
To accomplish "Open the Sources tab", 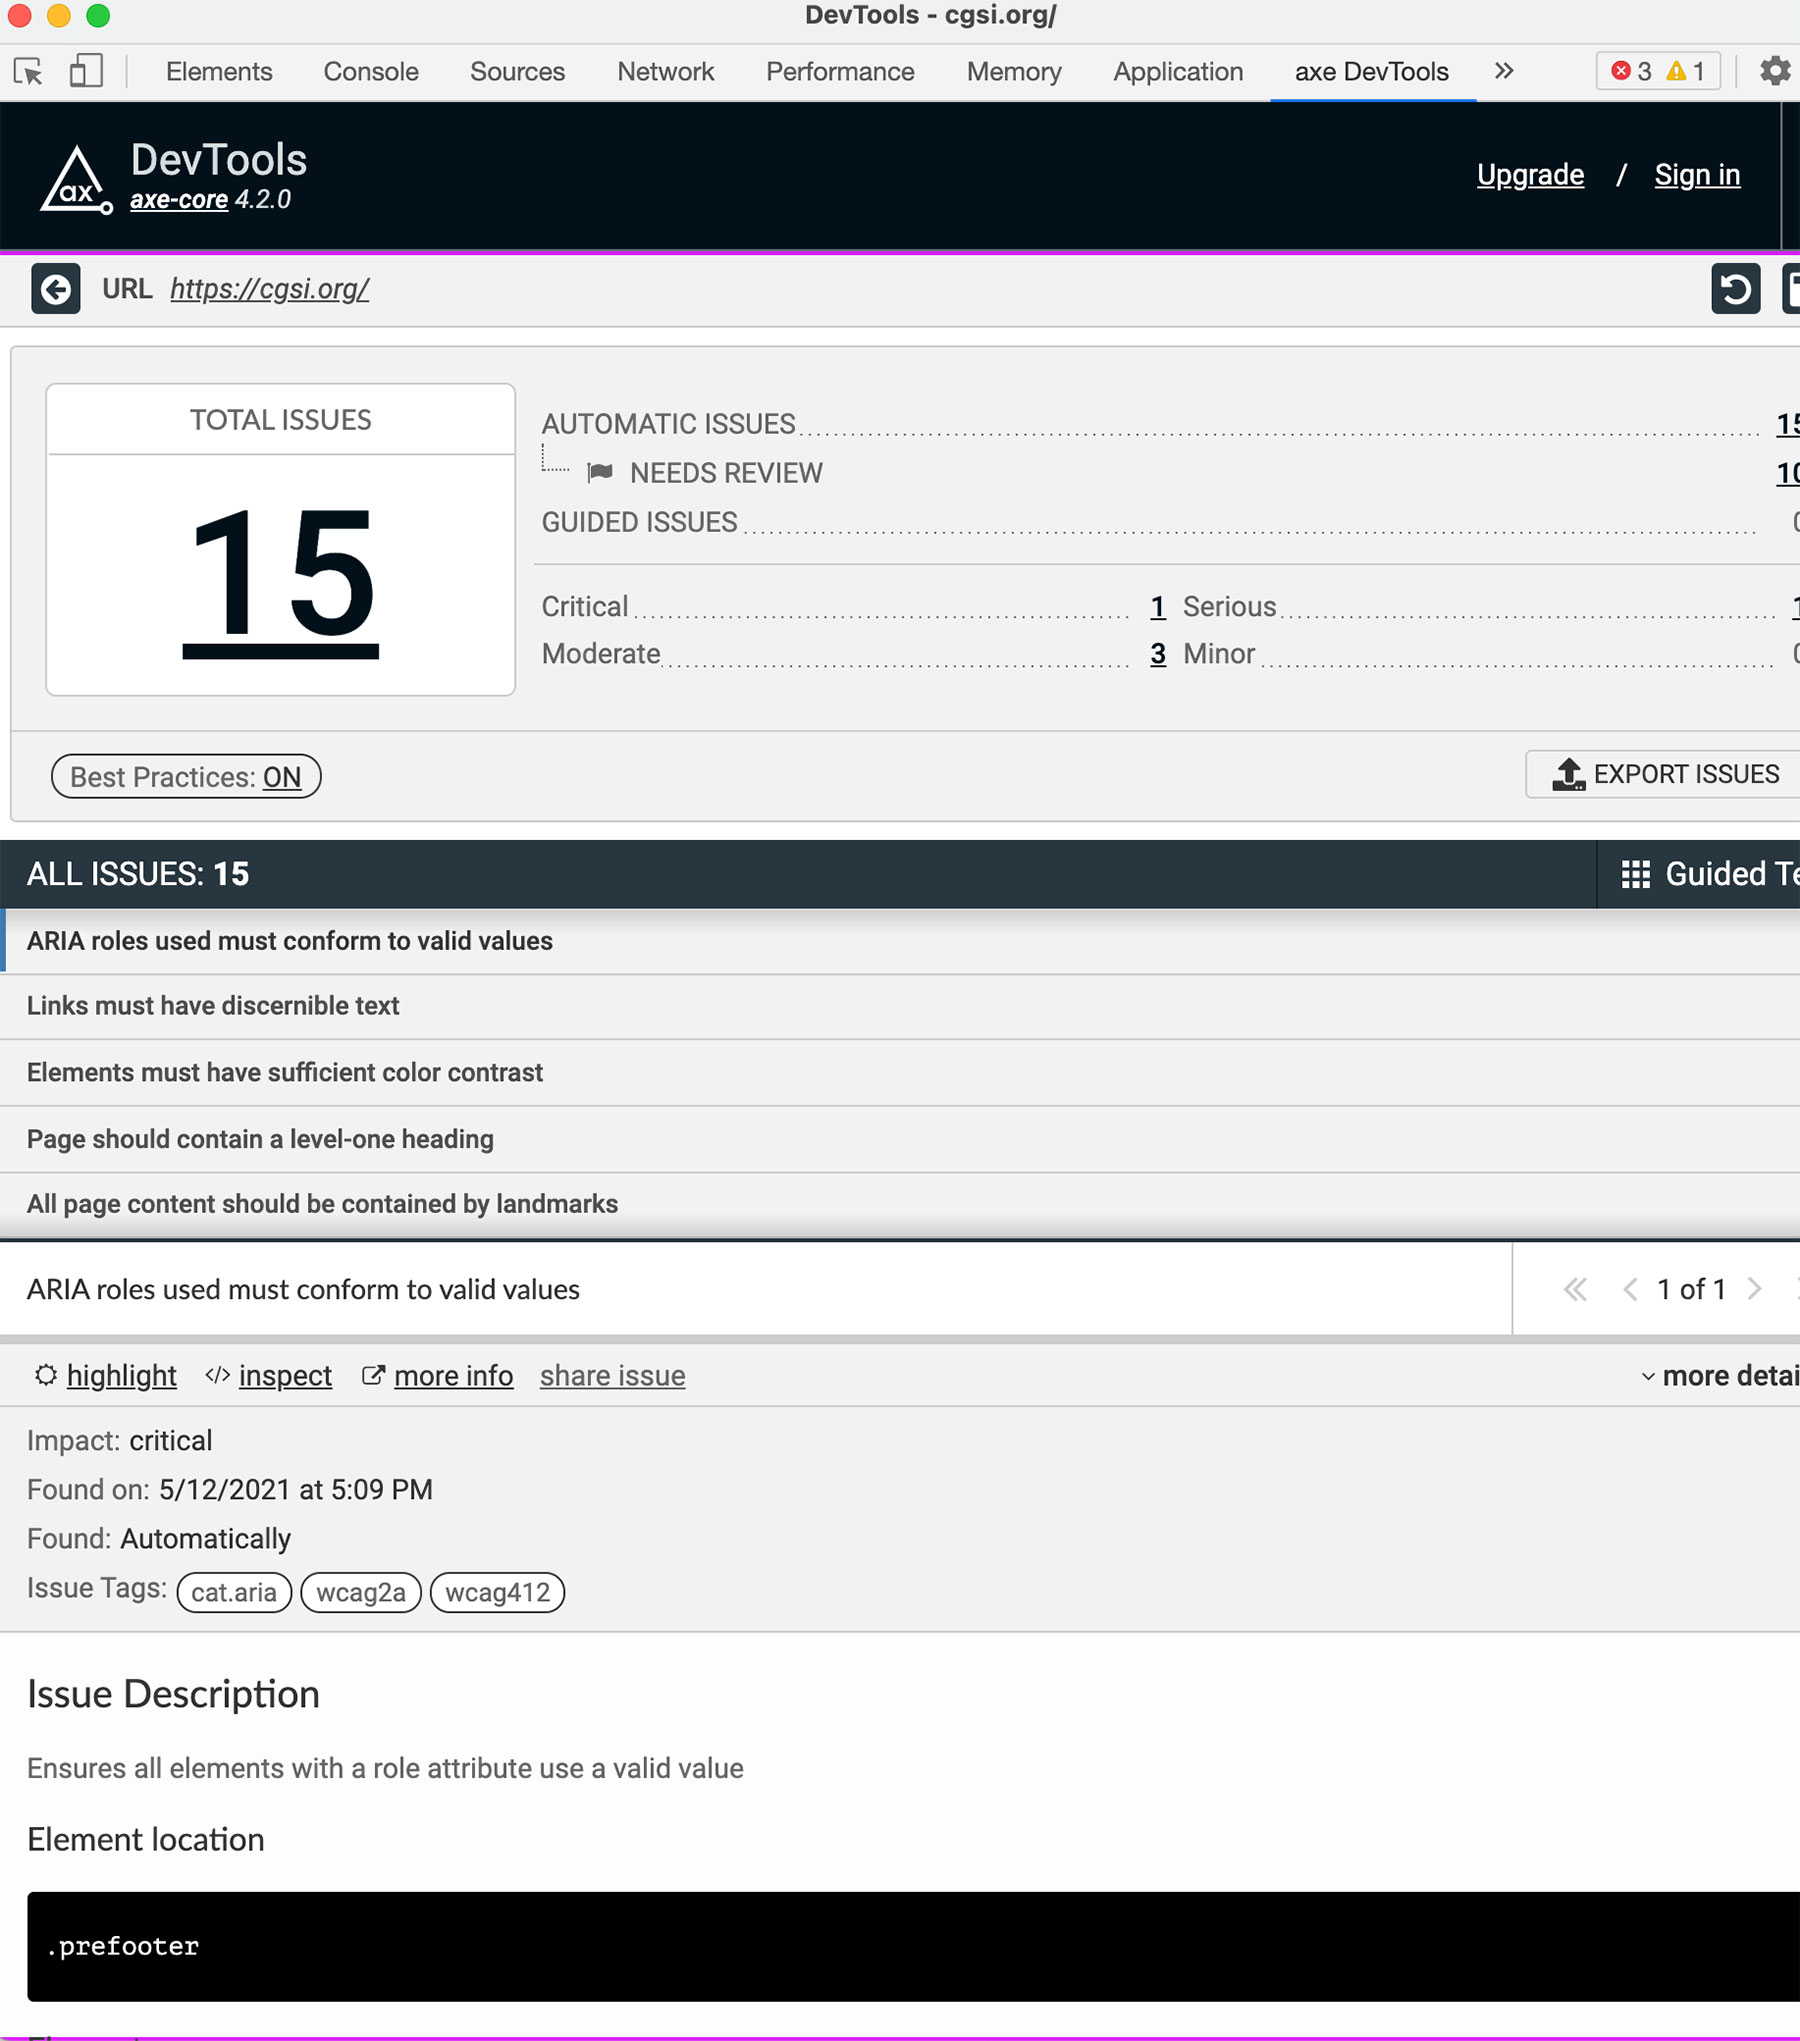I will 517,72.
